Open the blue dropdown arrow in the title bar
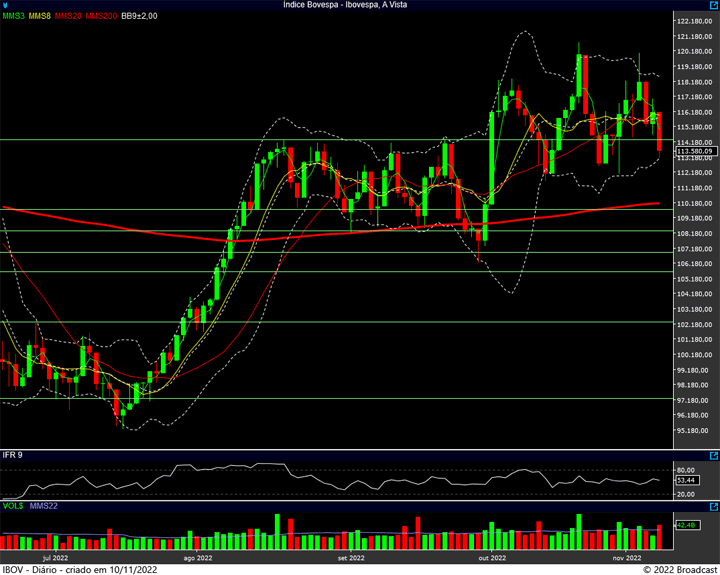The height and width of the screenshot is (575, 720). pos(5,6)
